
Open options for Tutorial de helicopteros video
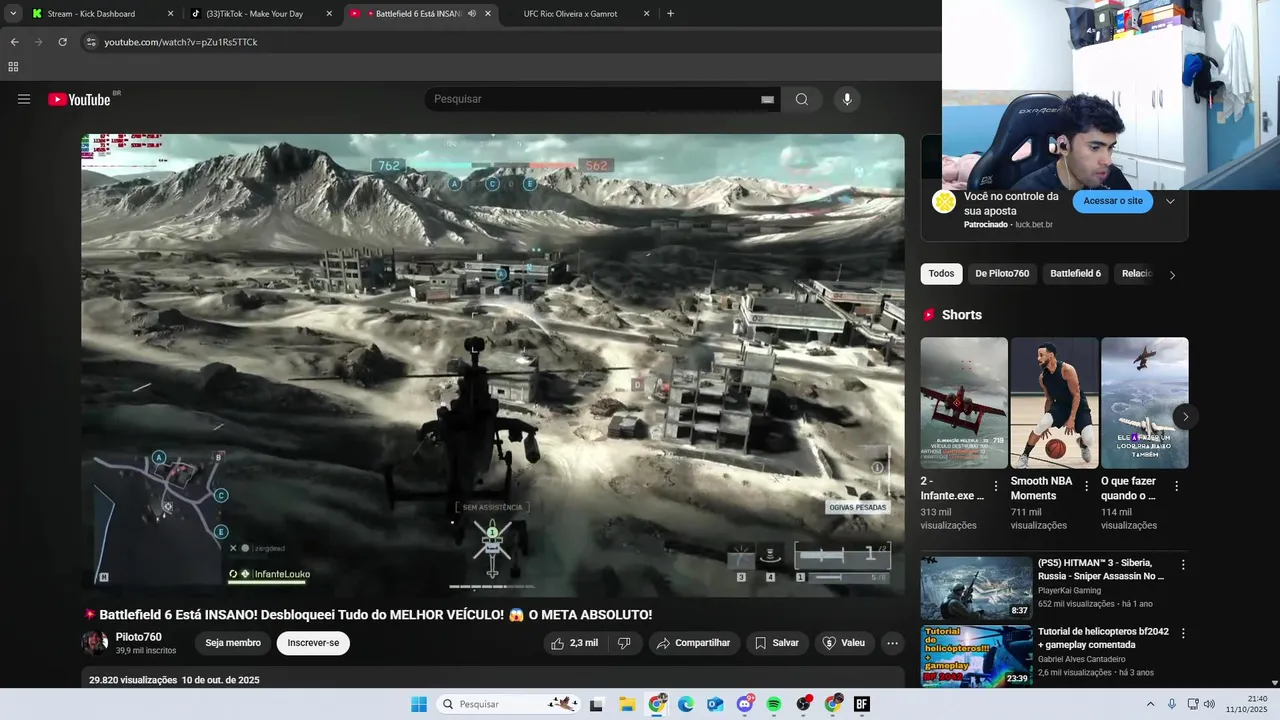click(x=1183, y=634)
